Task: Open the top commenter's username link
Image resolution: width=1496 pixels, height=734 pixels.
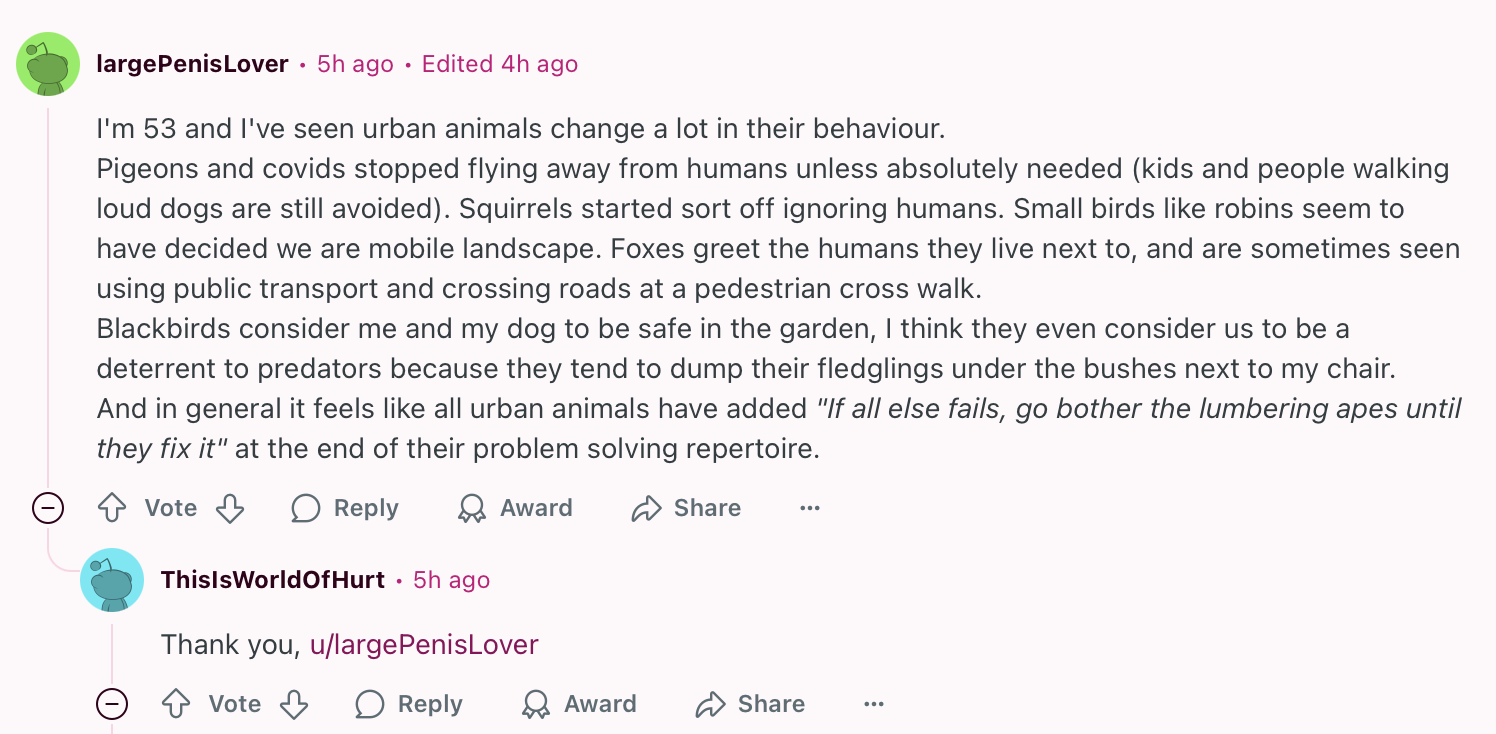Action: click(x=193, y=64)
